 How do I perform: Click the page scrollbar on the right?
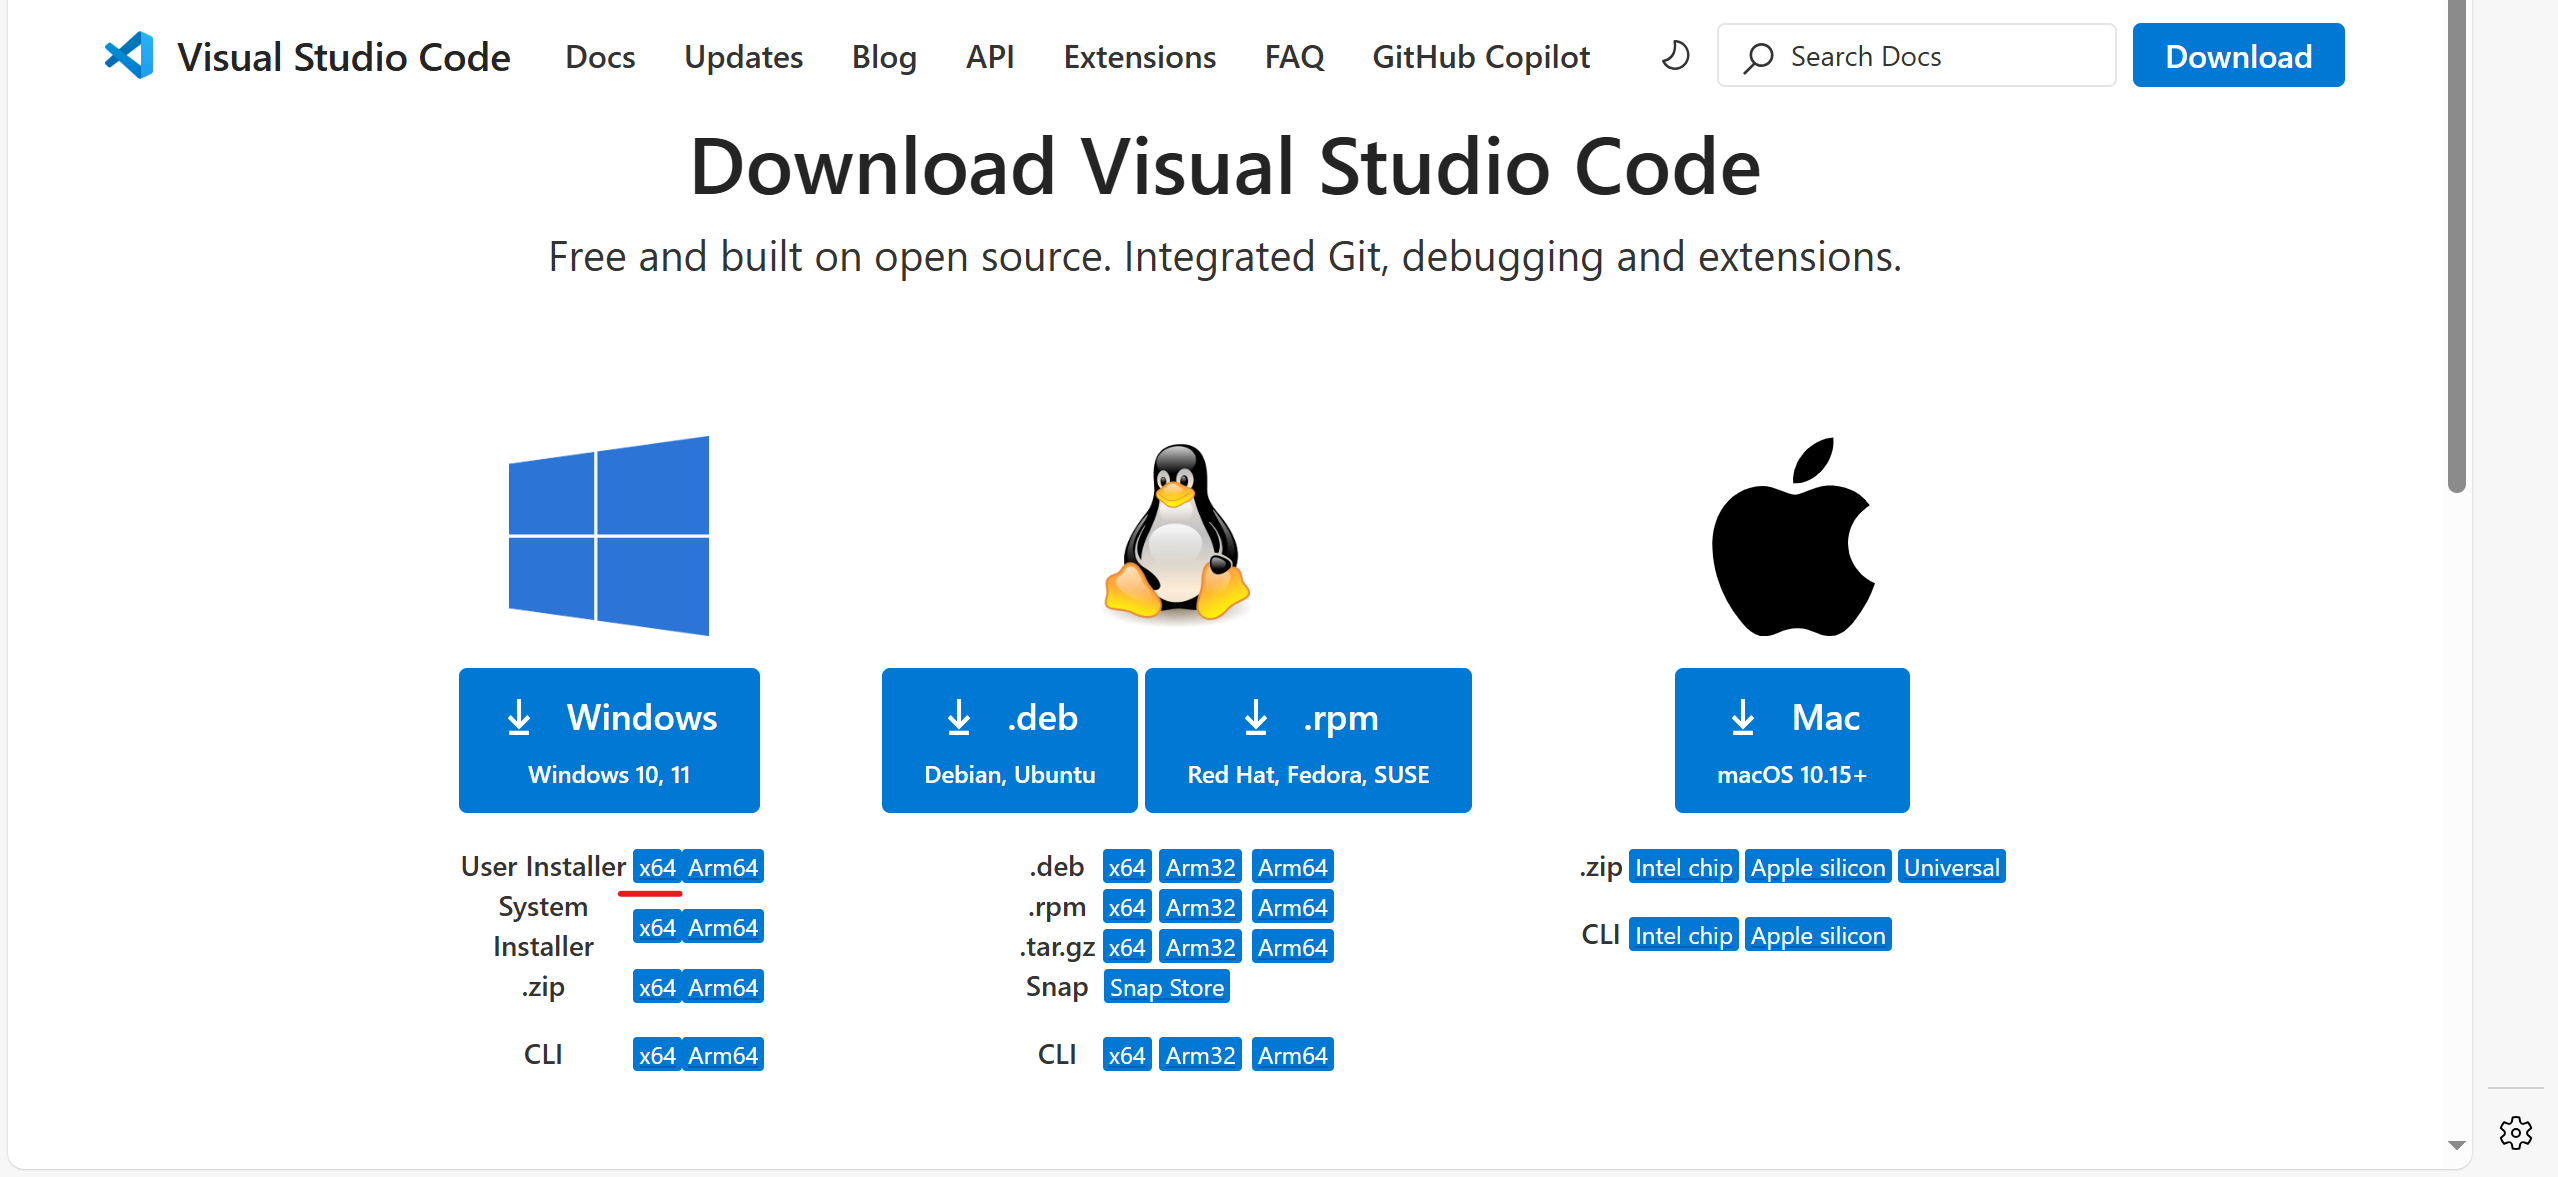coord(2451,250)
